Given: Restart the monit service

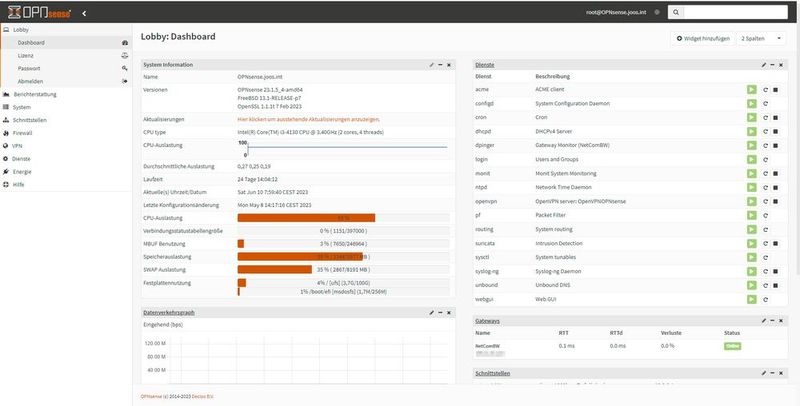Looking at the screenshot, I should click(765, 174).
